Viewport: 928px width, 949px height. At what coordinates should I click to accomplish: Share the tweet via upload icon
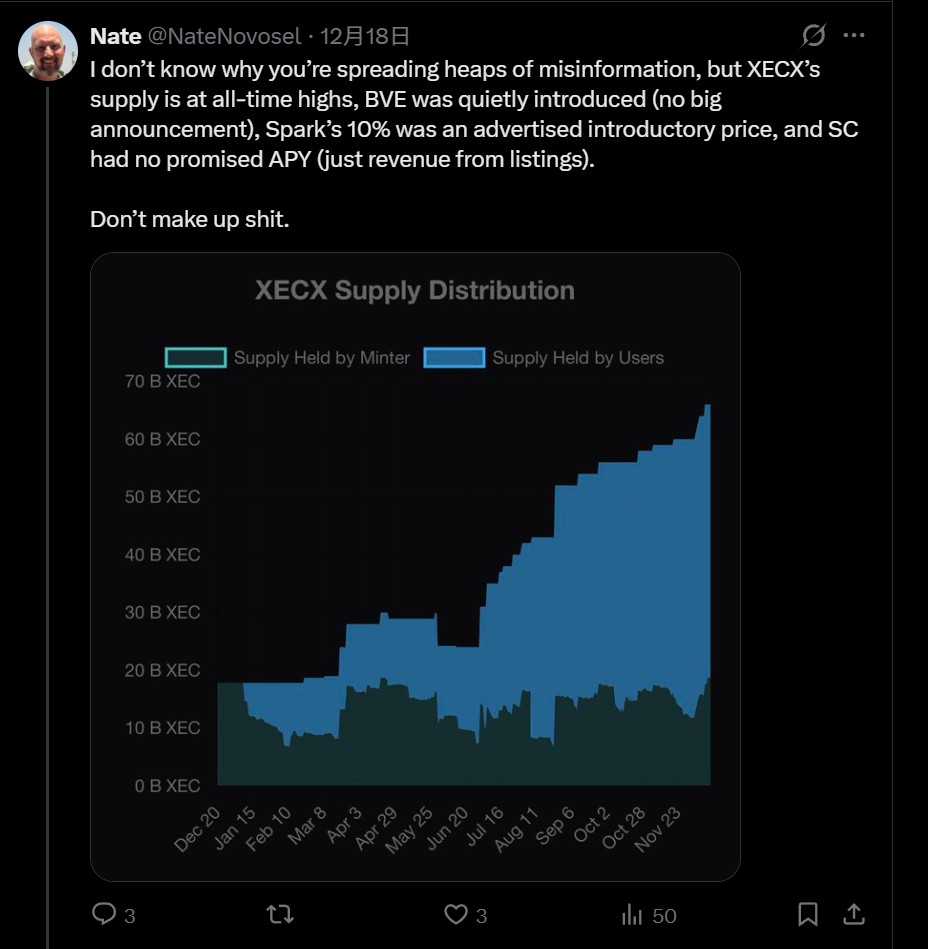point(854,914)
